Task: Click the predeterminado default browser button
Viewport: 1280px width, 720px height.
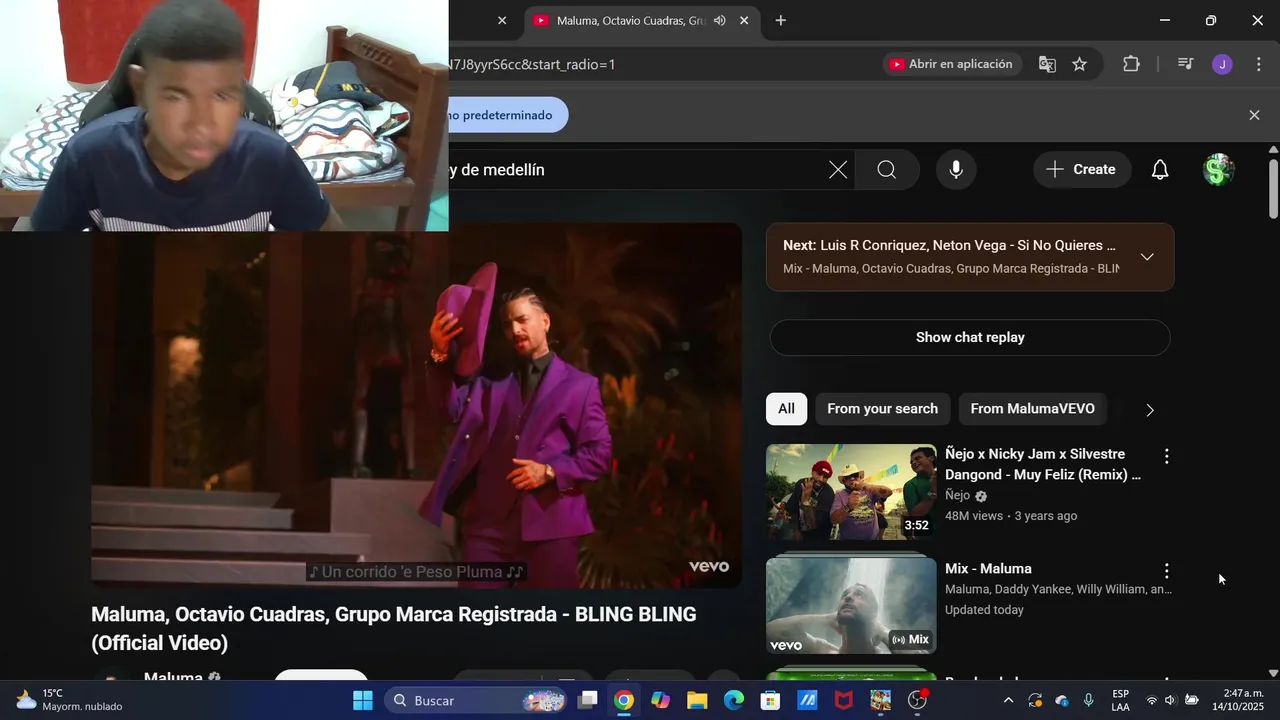Action: click(x=508, y=115)
